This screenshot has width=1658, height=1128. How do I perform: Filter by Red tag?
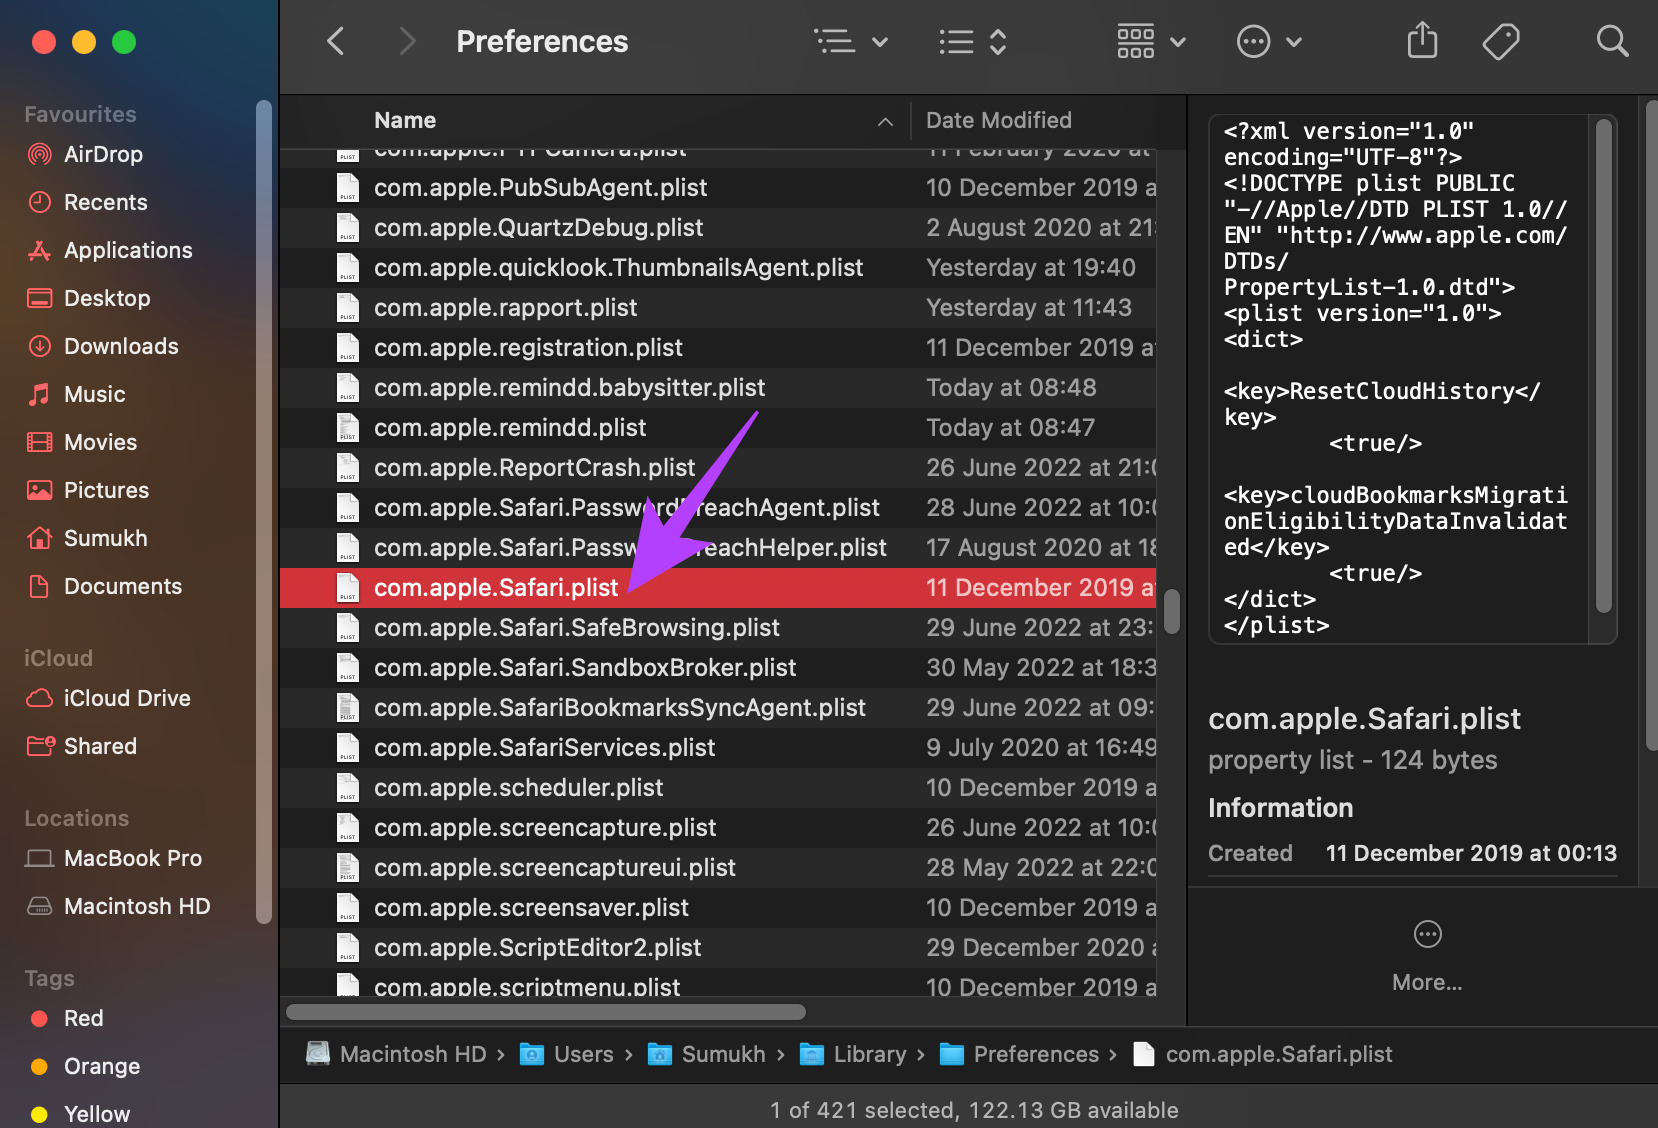click(83, 1018)
